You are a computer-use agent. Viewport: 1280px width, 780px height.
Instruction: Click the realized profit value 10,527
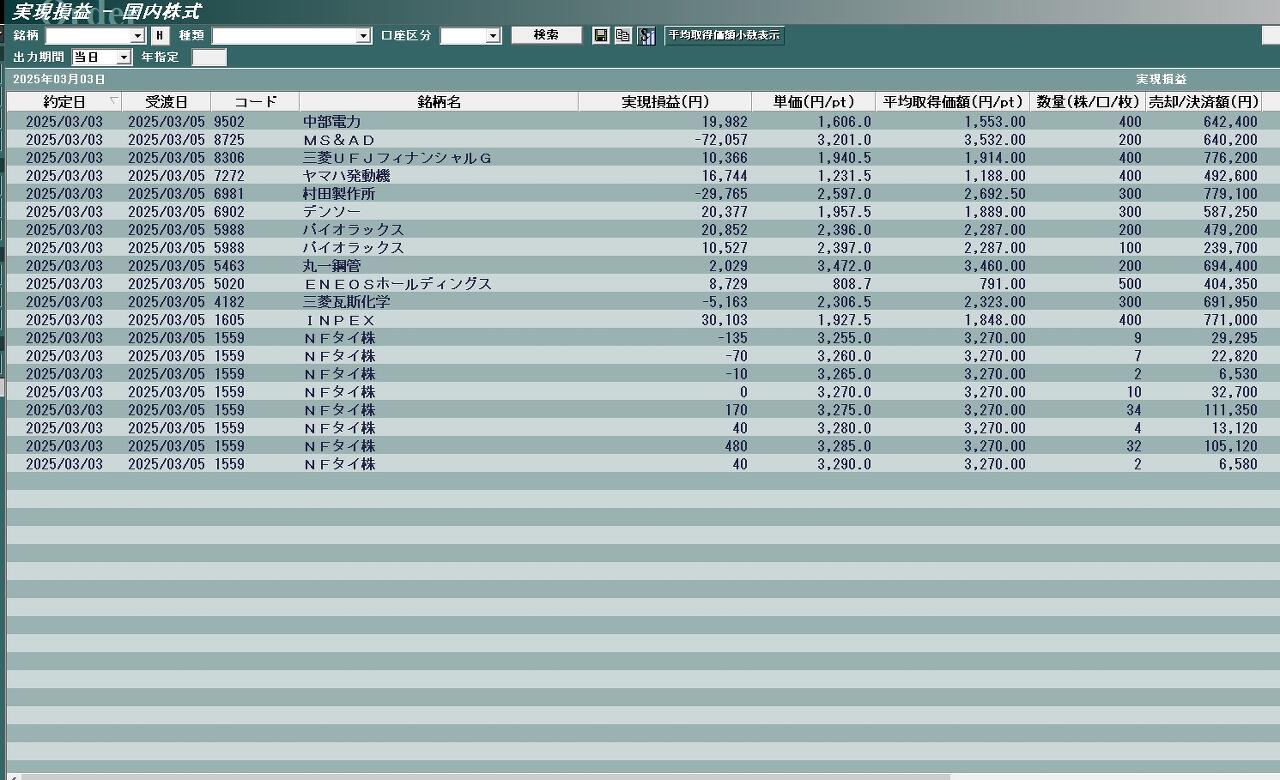coord(724,248)
